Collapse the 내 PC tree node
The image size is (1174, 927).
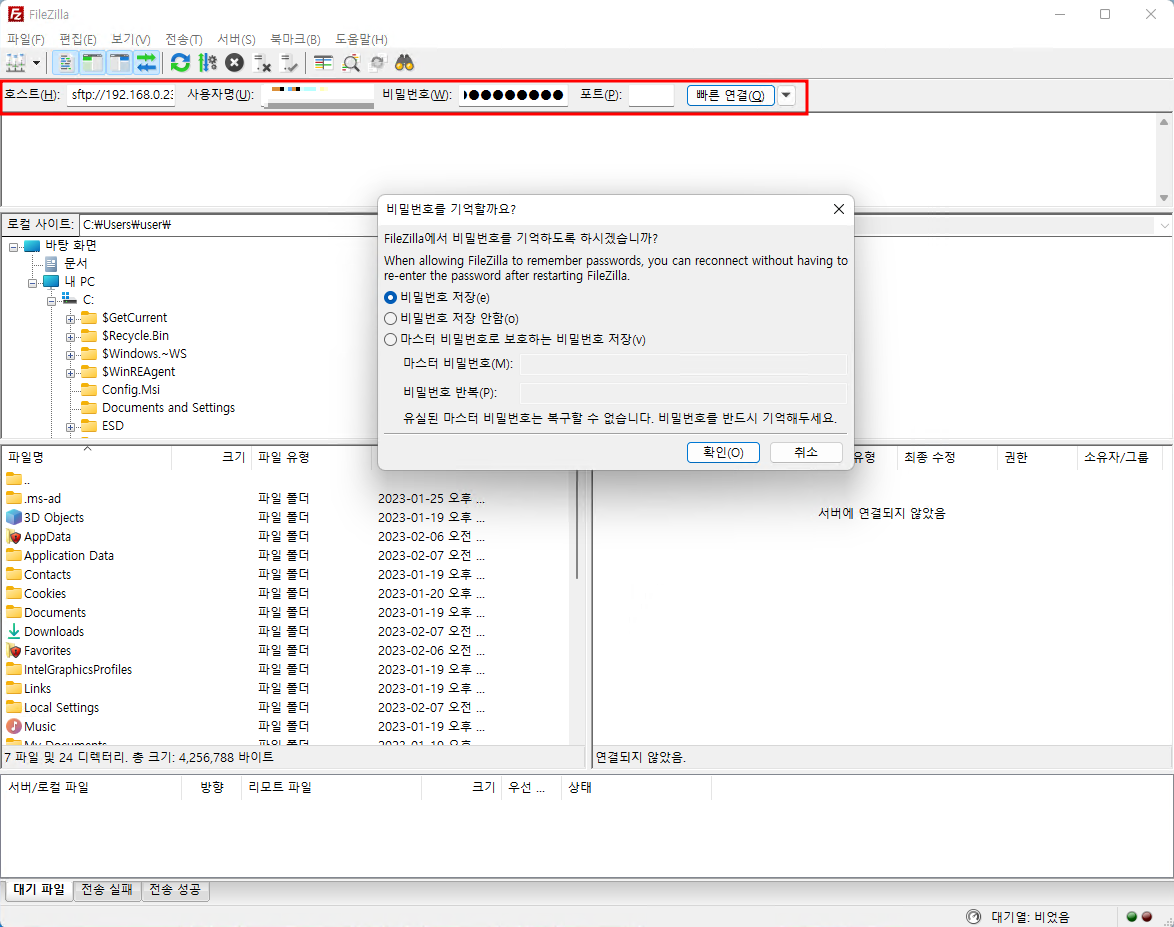[32, 283]
